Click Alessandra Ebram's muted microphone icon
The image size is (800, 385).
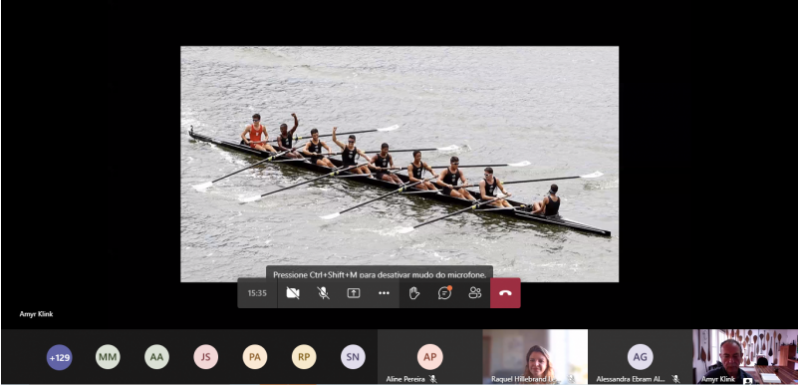click(x=676, y=379)
